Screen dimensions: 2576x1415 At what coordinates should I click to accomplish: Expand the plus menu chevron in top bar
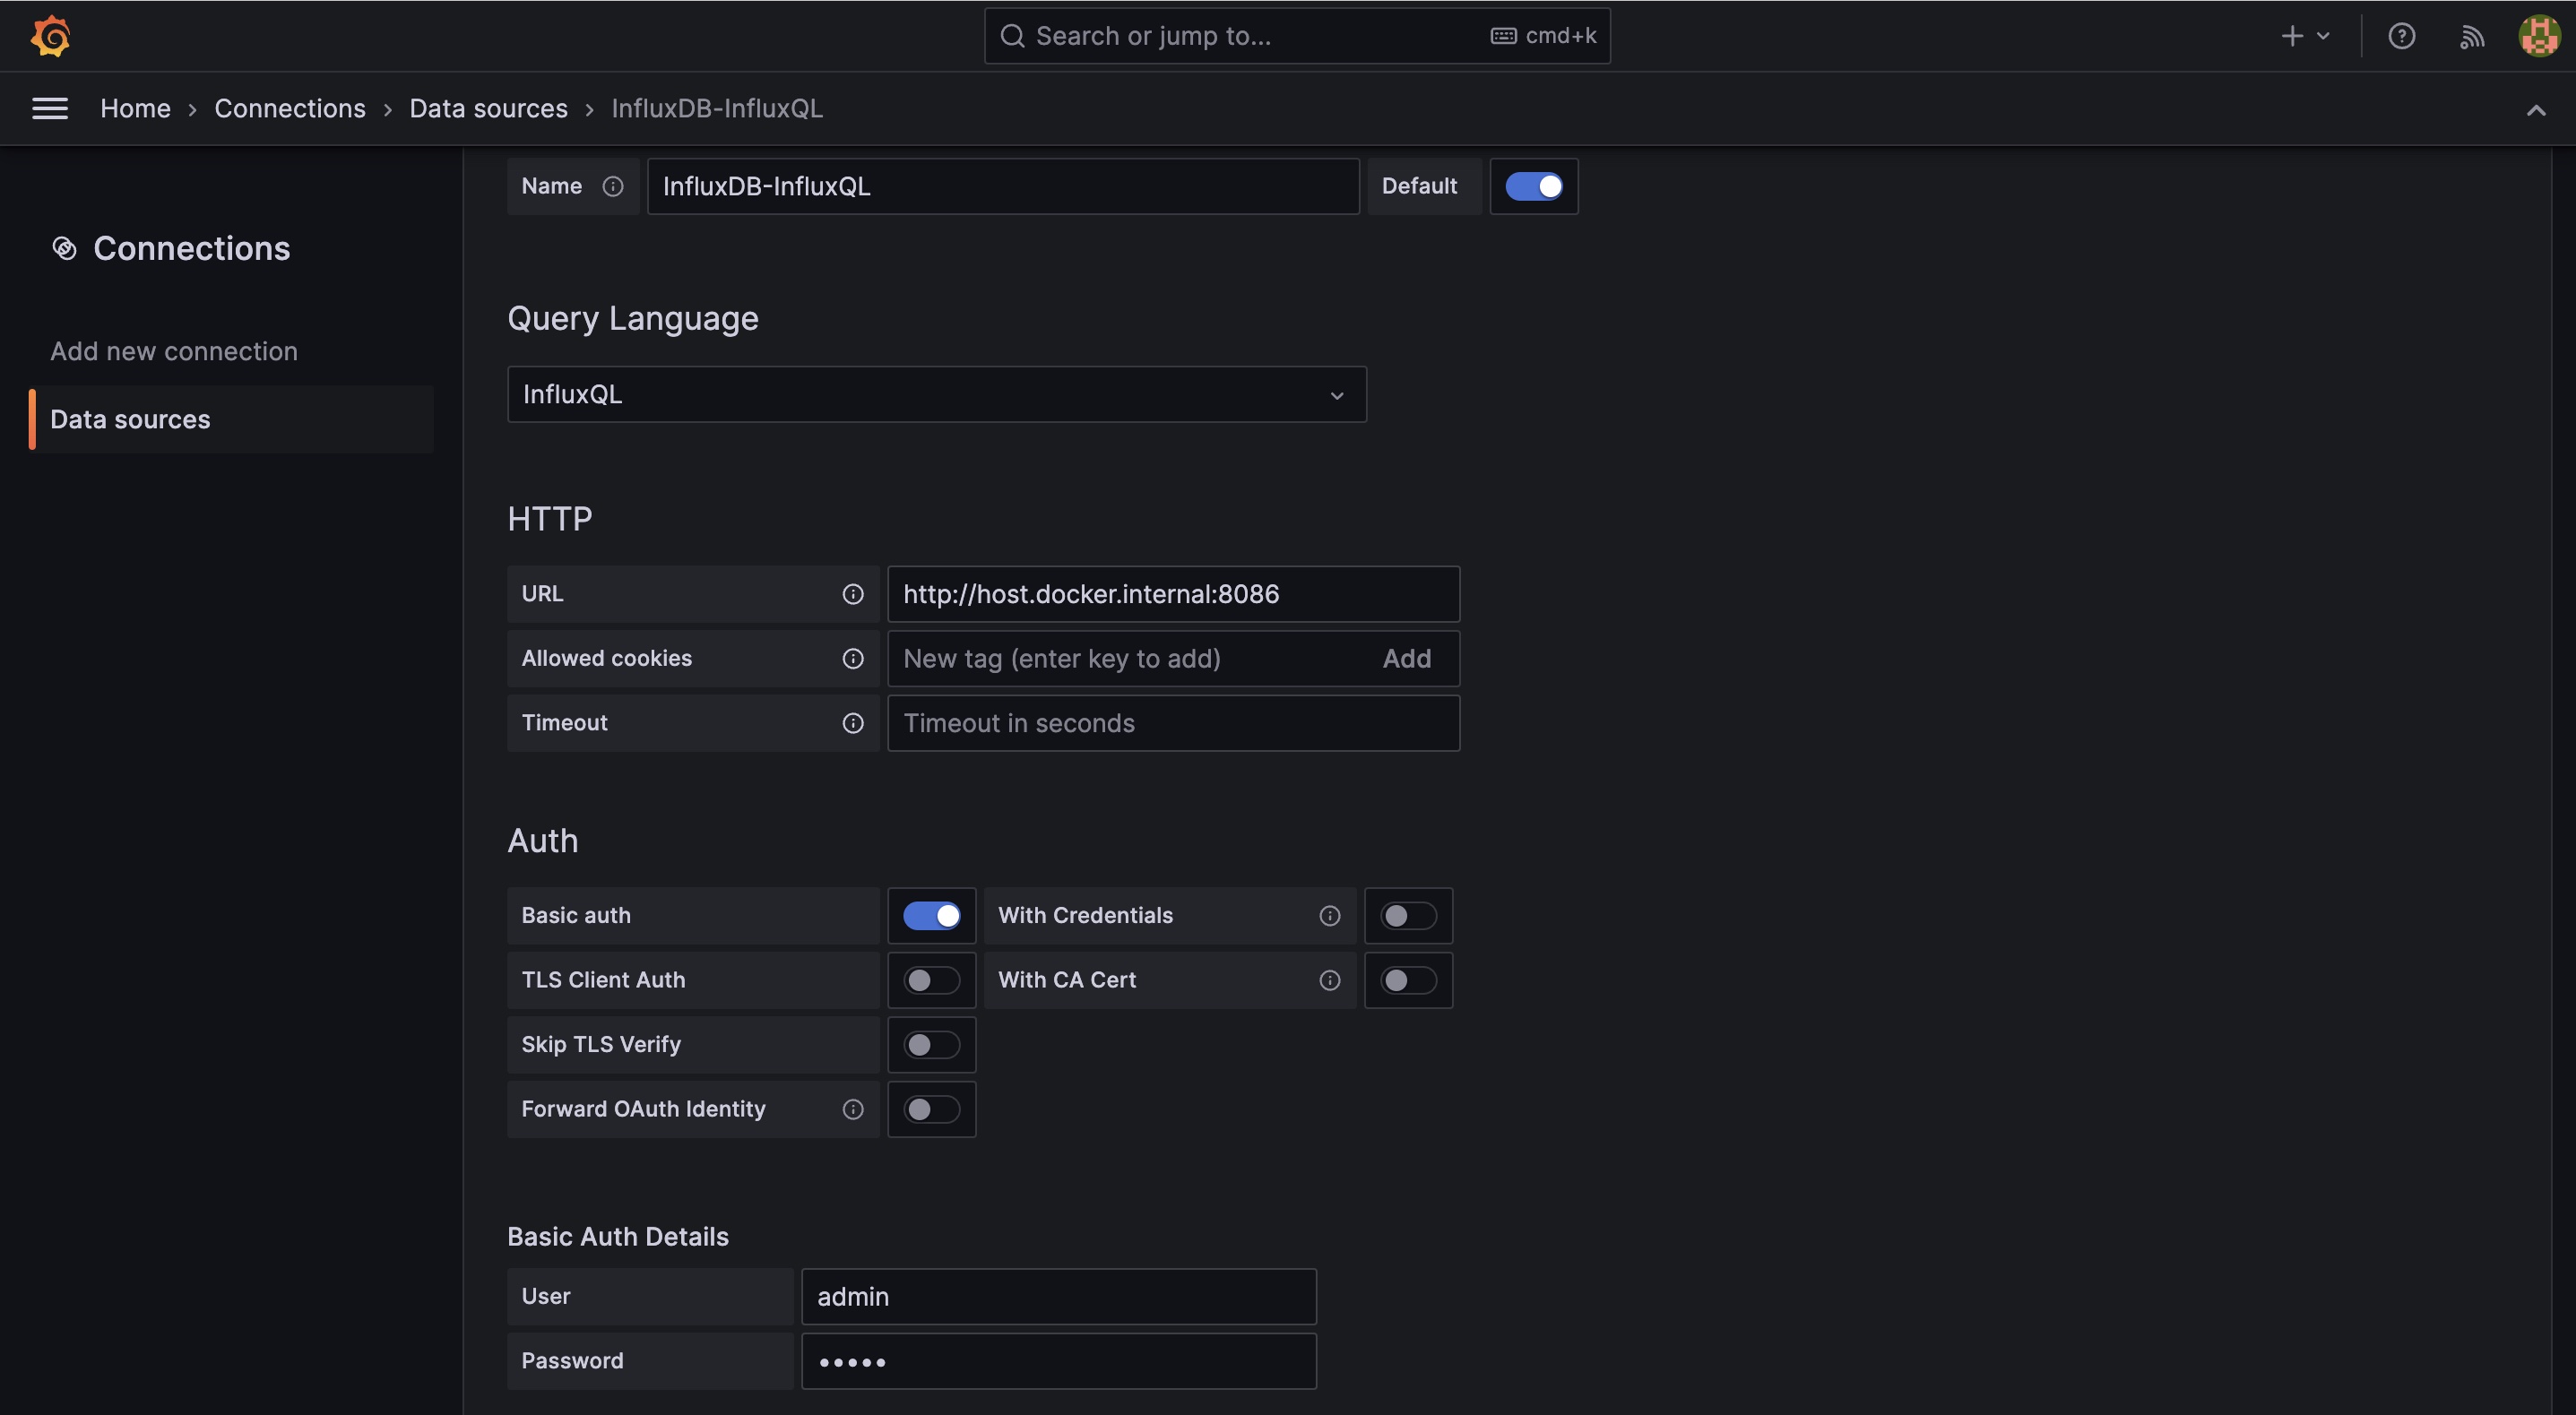[x=2323, y=36]
